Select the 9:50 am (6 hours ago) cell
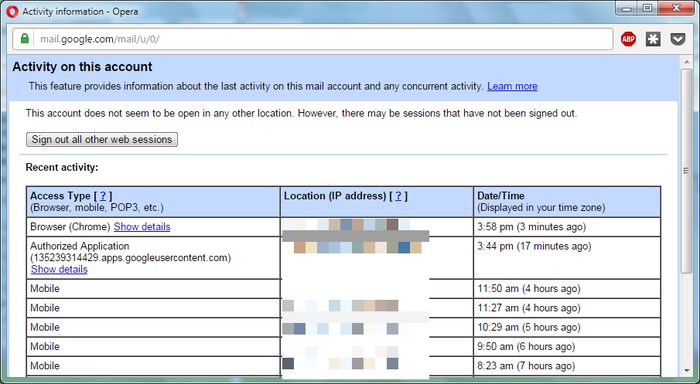700x384 pixels. (567, 346)
